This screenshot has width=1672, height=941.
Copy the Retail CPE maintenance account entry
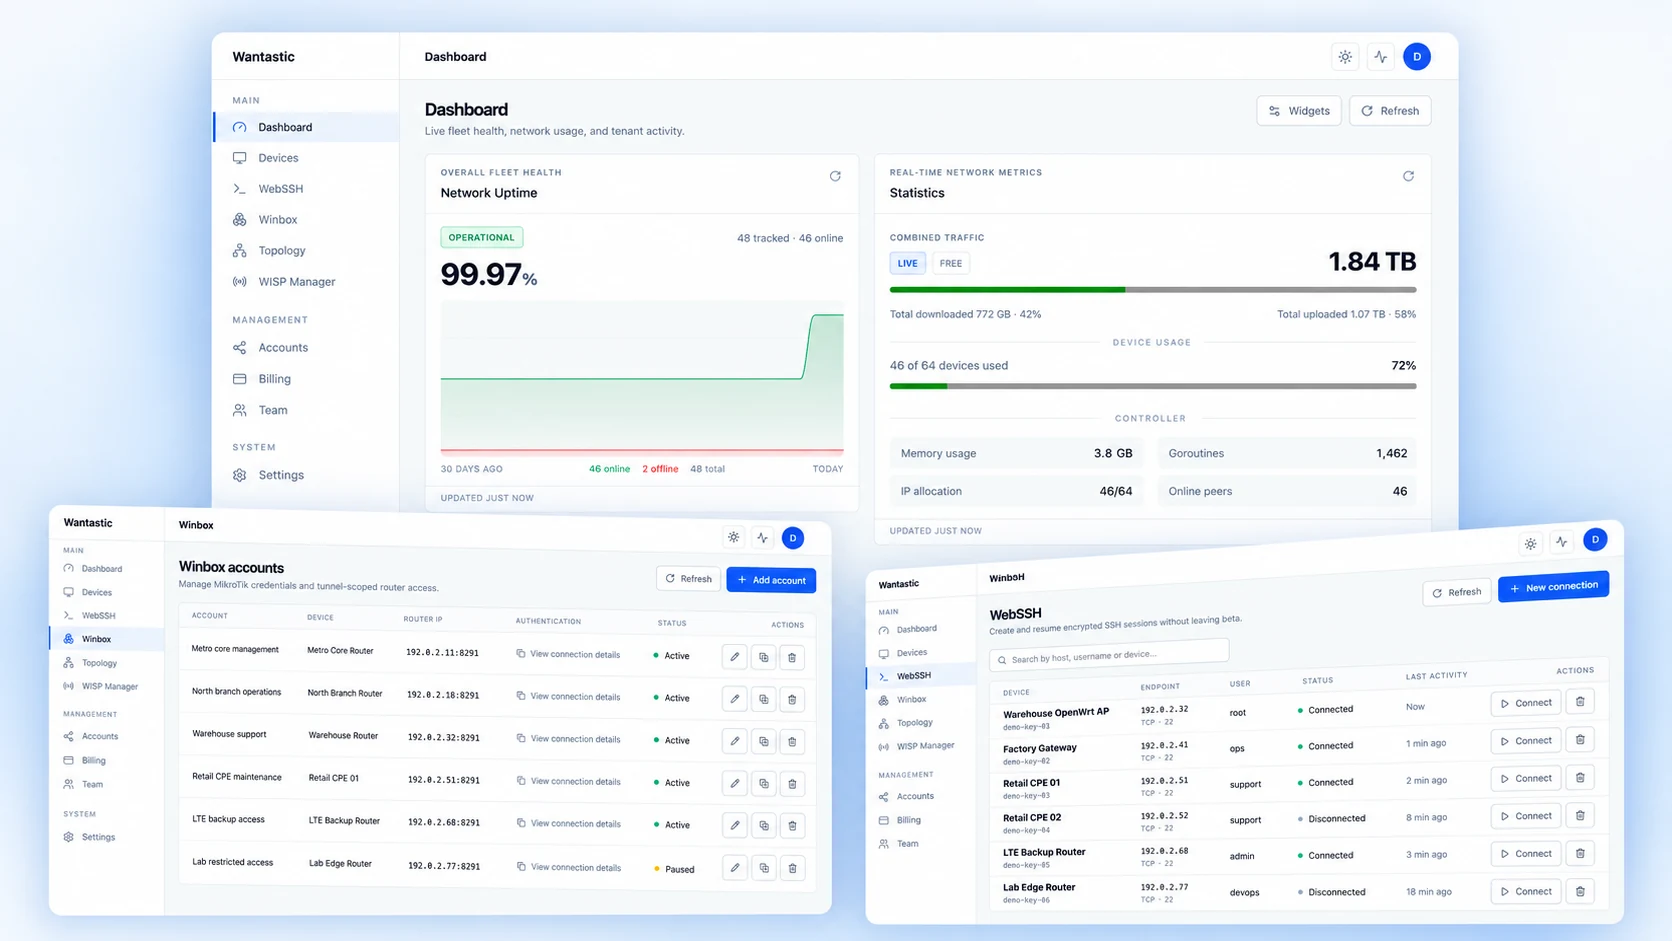764,783
